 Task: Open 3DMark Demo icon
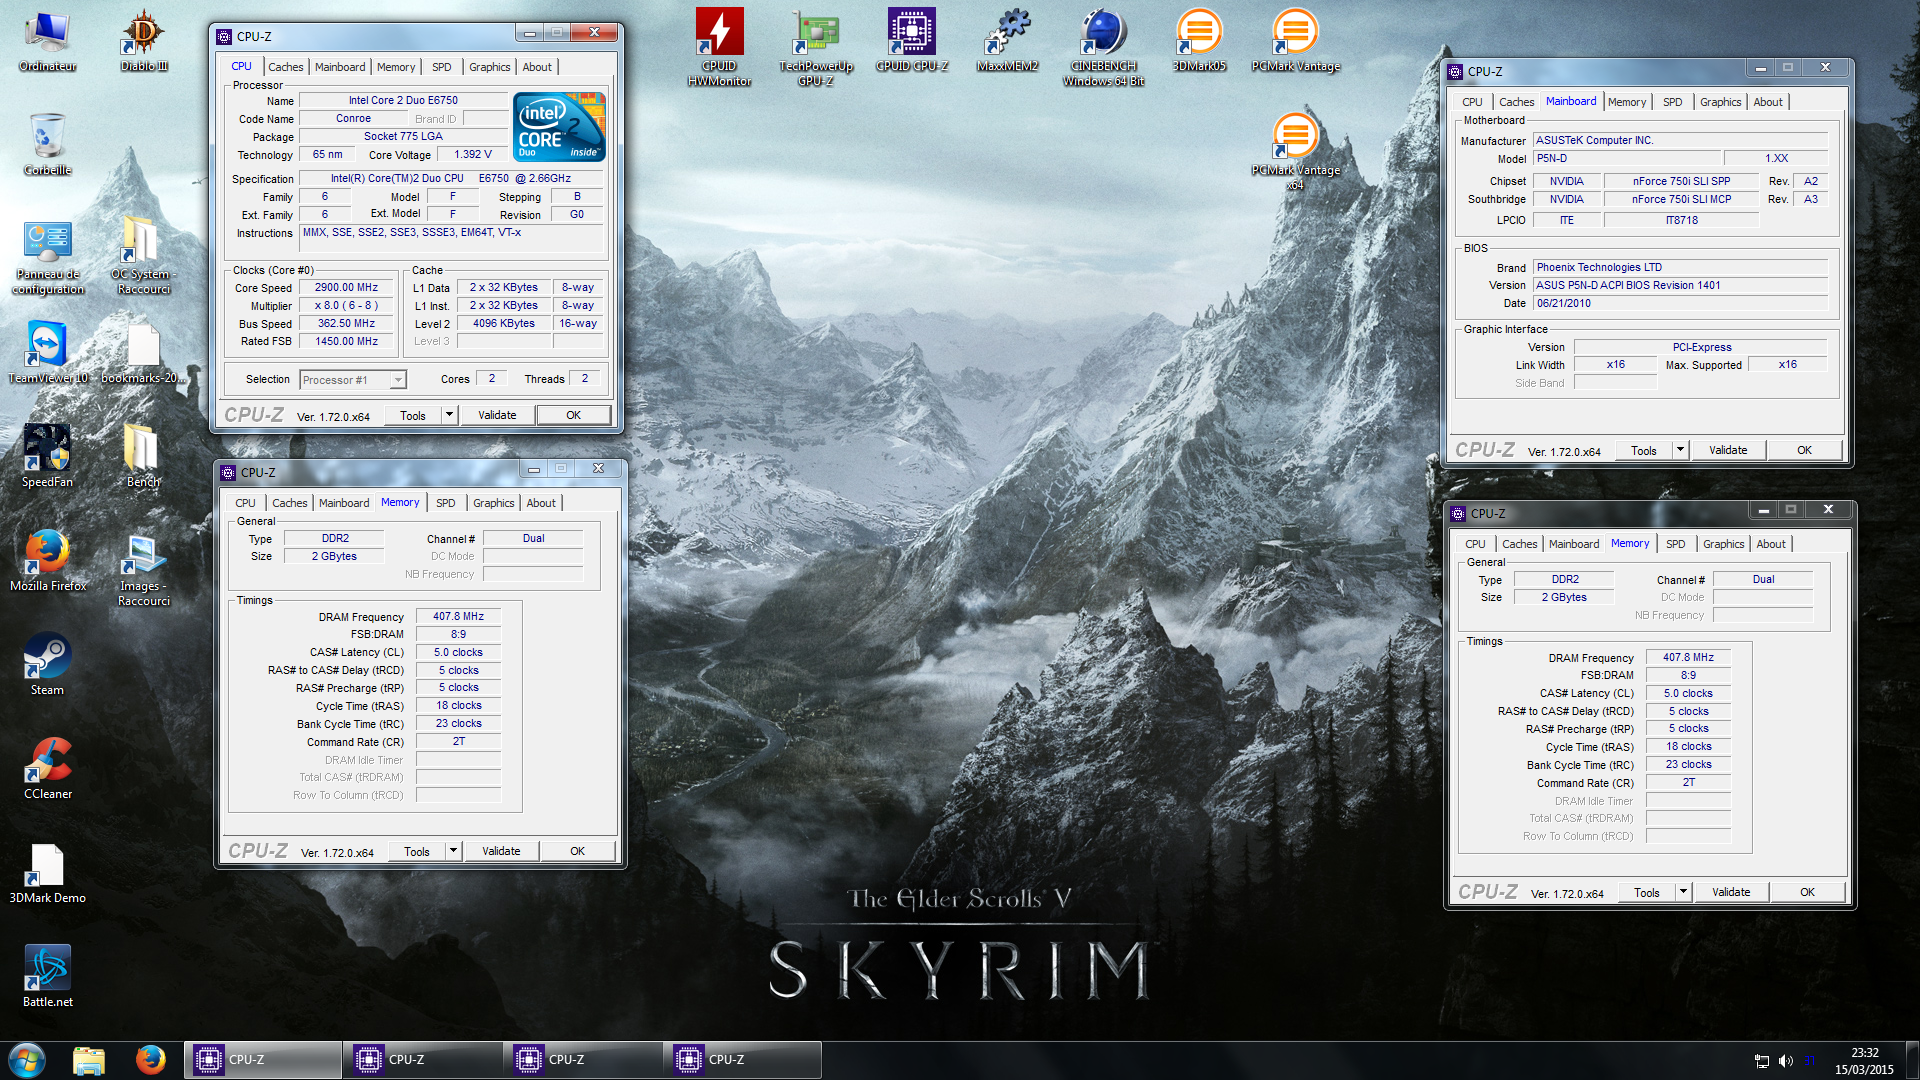point(47,872)
